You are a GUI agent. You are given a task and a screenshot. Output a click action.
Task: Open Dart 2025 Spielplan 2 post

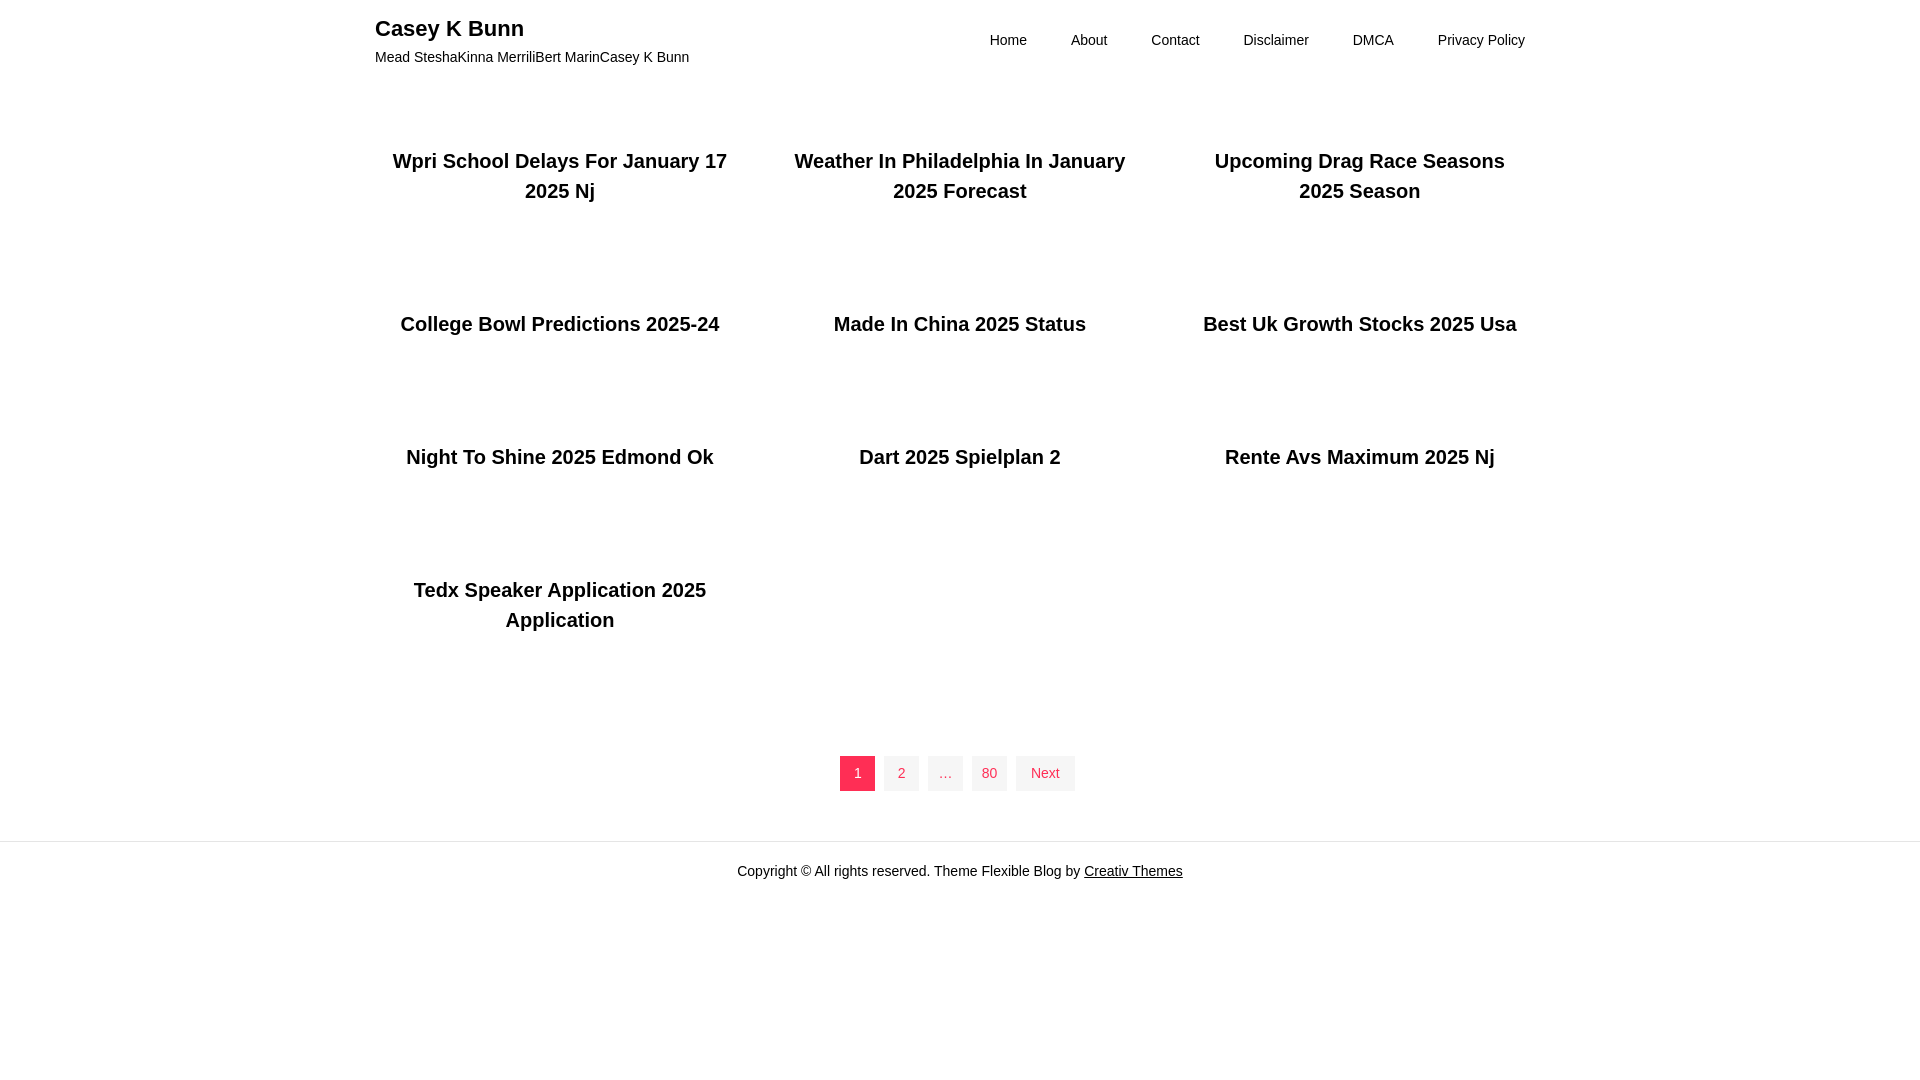[x=960, y=457]
